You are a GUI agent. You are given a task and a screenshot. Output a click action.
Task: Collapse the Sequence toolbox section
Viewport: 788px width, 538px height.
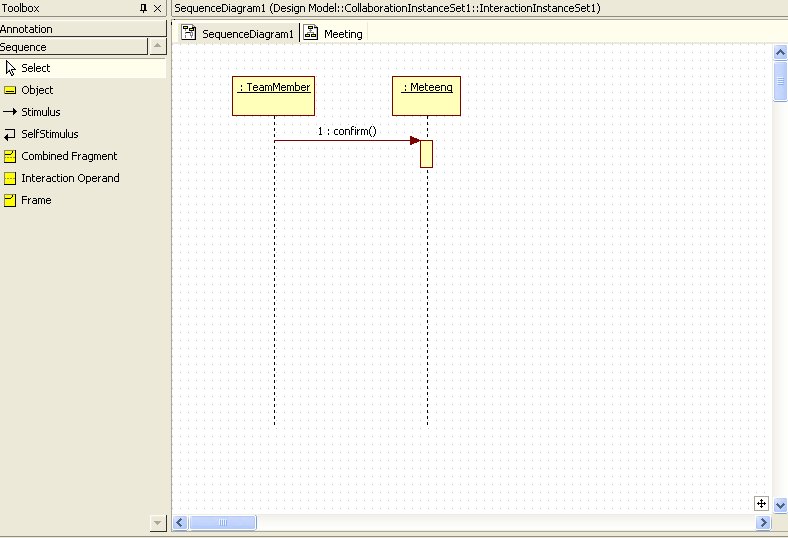point(74,47)
